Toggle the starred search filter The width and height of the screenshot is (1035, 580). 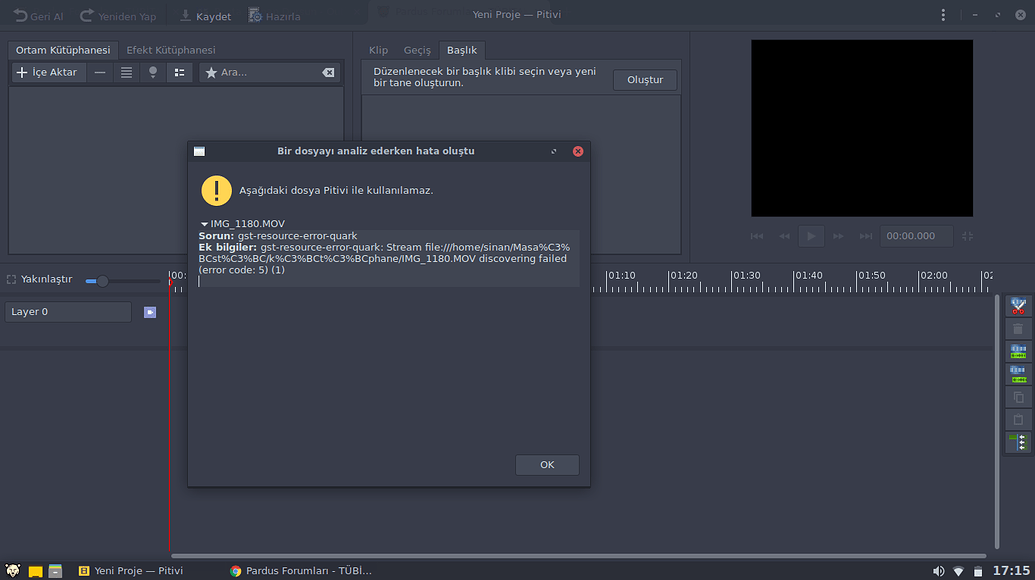coord(210,71)
